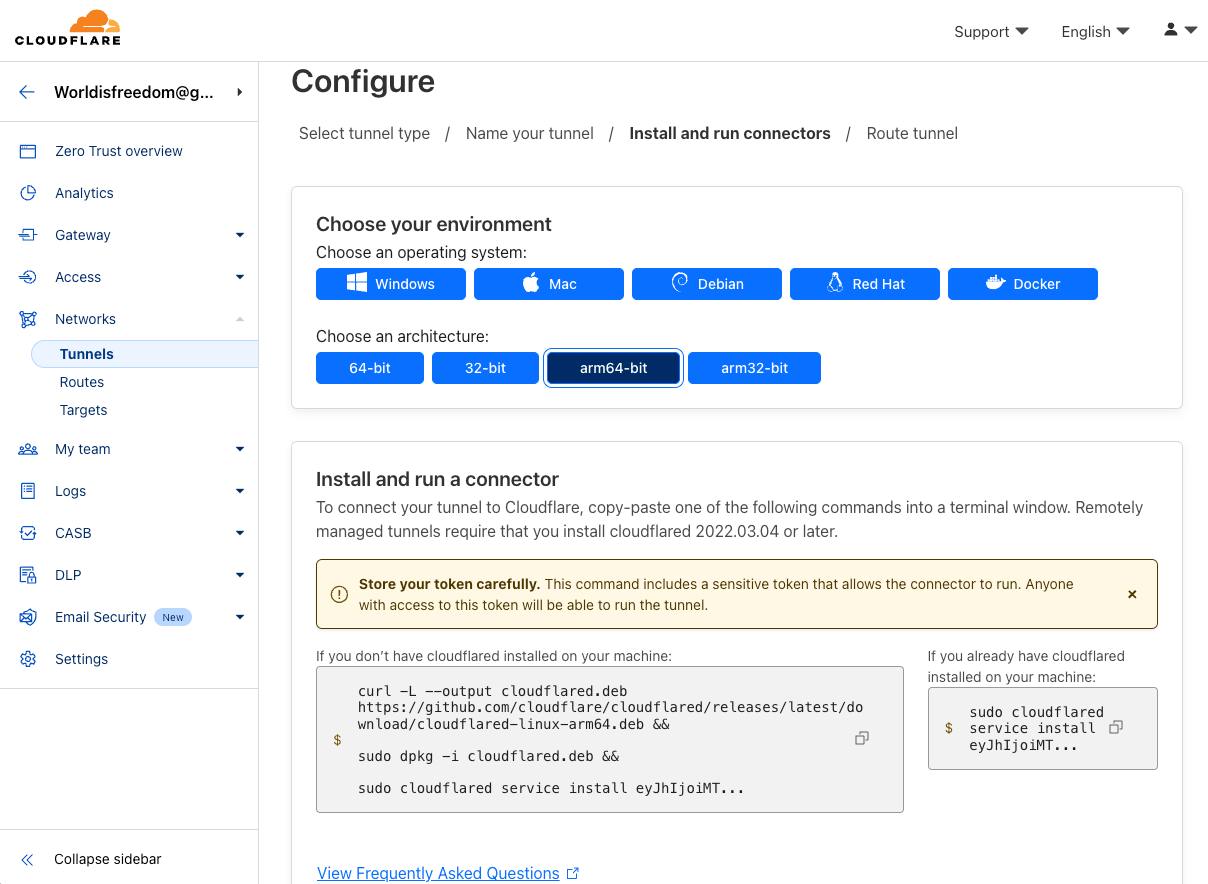Expand the account switcher arrow
The width and height of the screenshot is (1208, 884).
coord(240,92)
